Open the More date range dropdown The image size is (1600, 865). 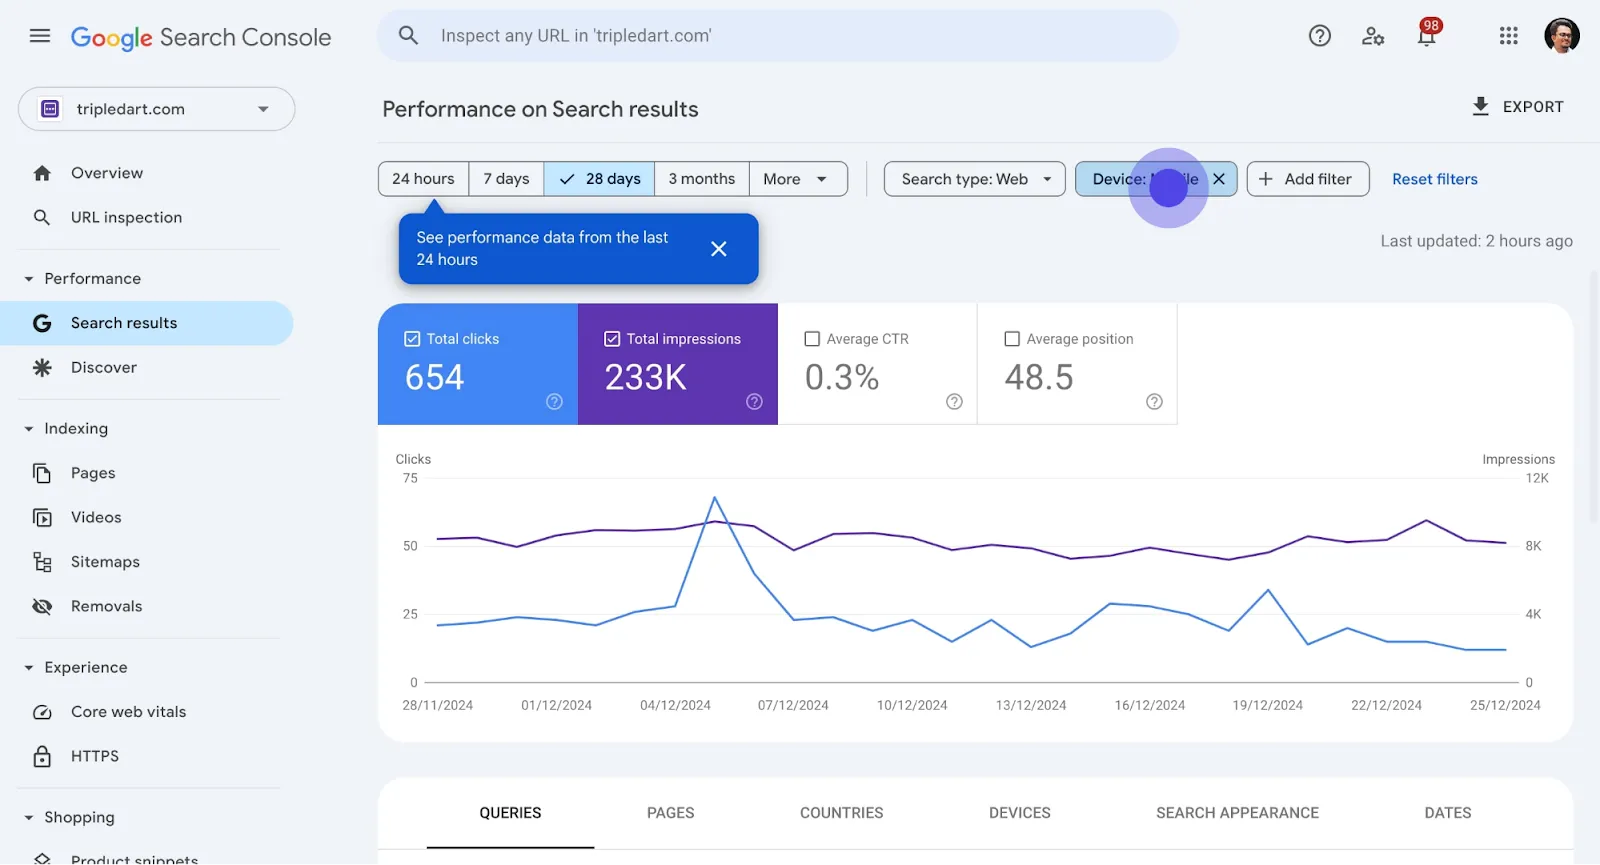coord(798,179)
